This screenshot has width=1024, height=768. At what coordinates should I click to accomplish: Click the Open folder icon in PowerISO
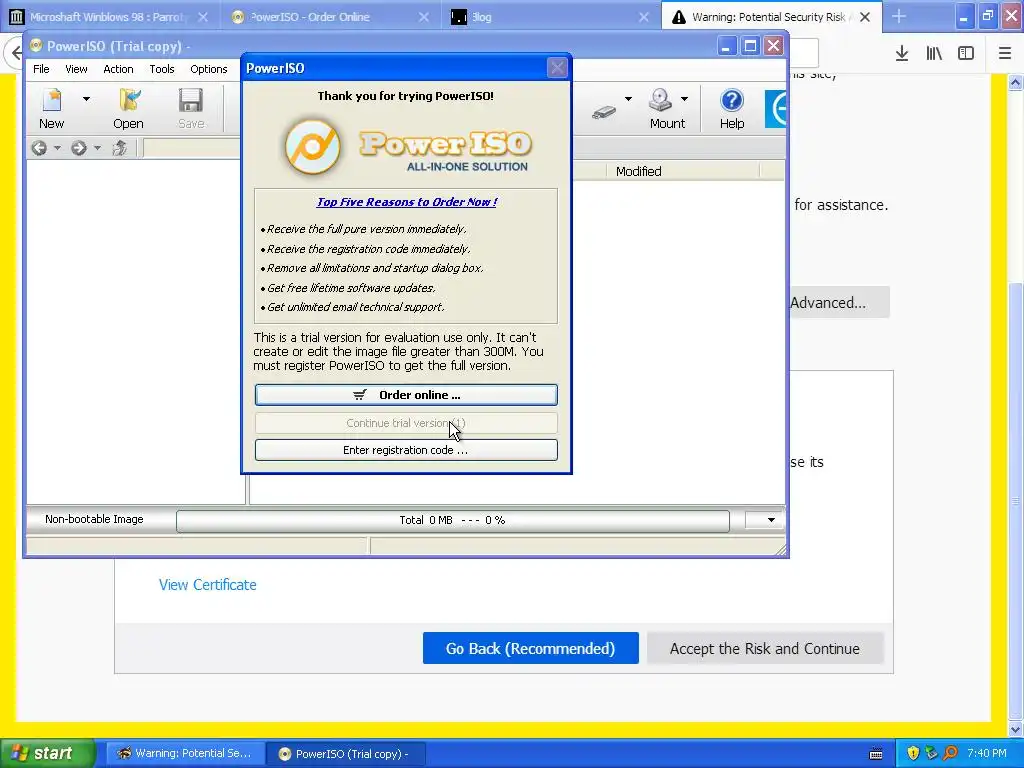(129, 101)
